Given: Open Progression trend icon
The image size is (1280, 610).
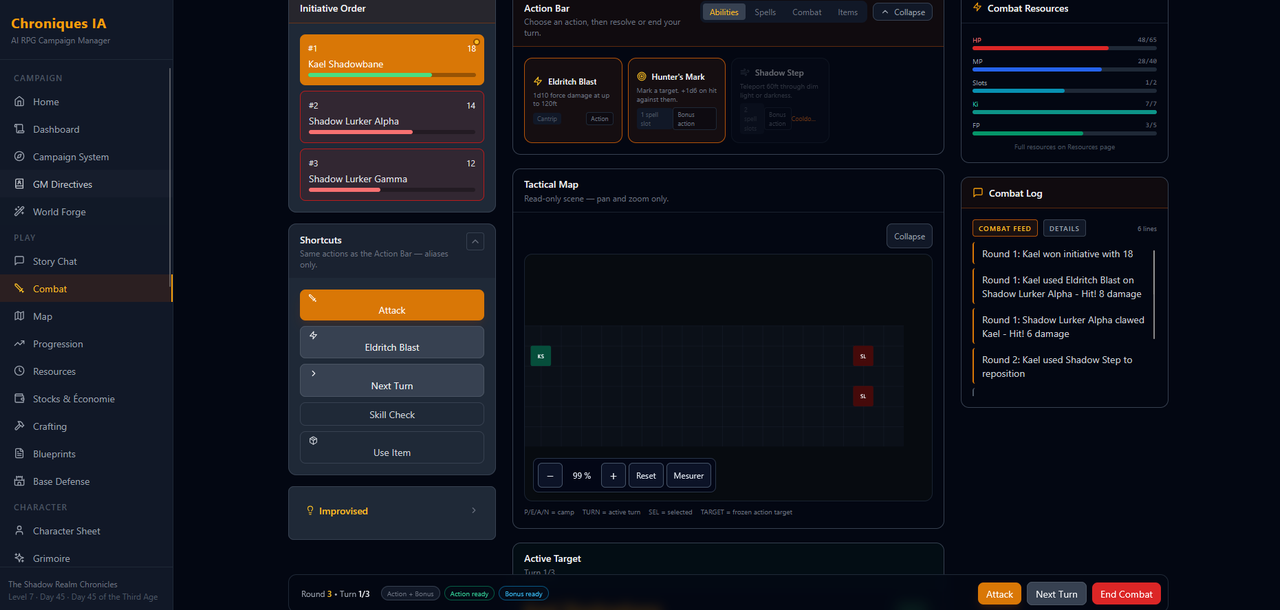Looking at the screenshot, I should pos(20,344).
